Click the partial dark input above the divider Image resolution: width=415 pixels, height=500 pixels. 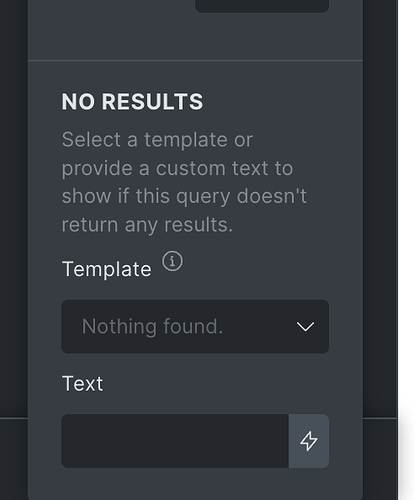(x=262, y=6)
